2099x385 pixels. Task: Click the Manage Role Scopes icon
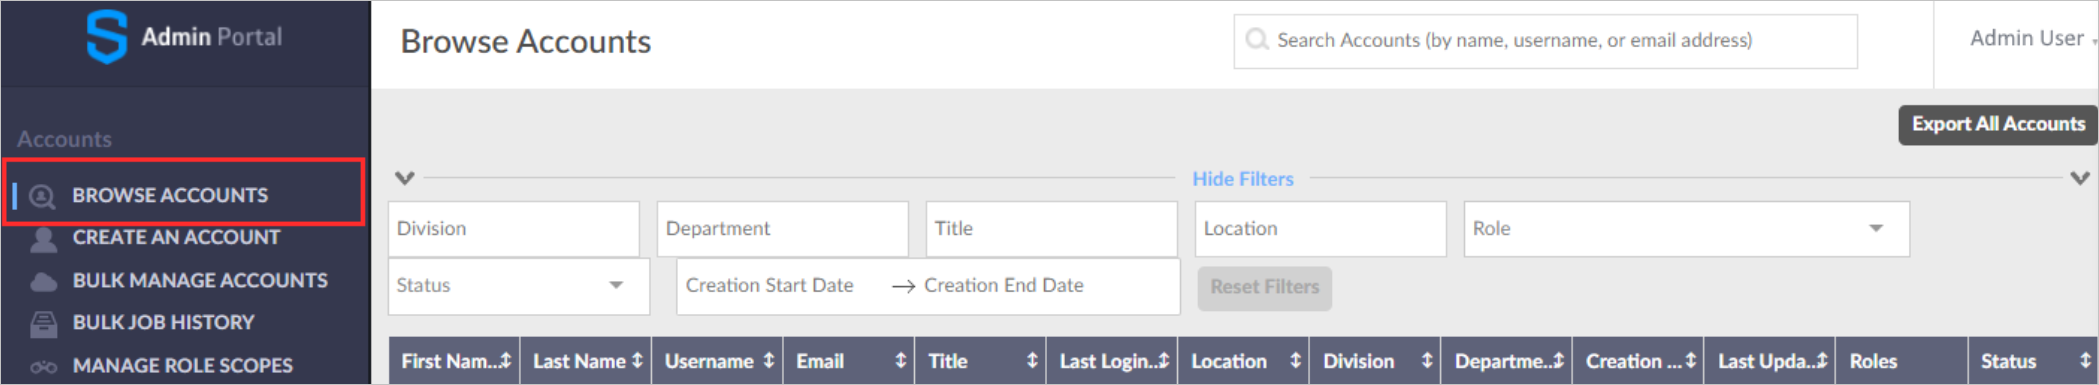coord(43,367)
